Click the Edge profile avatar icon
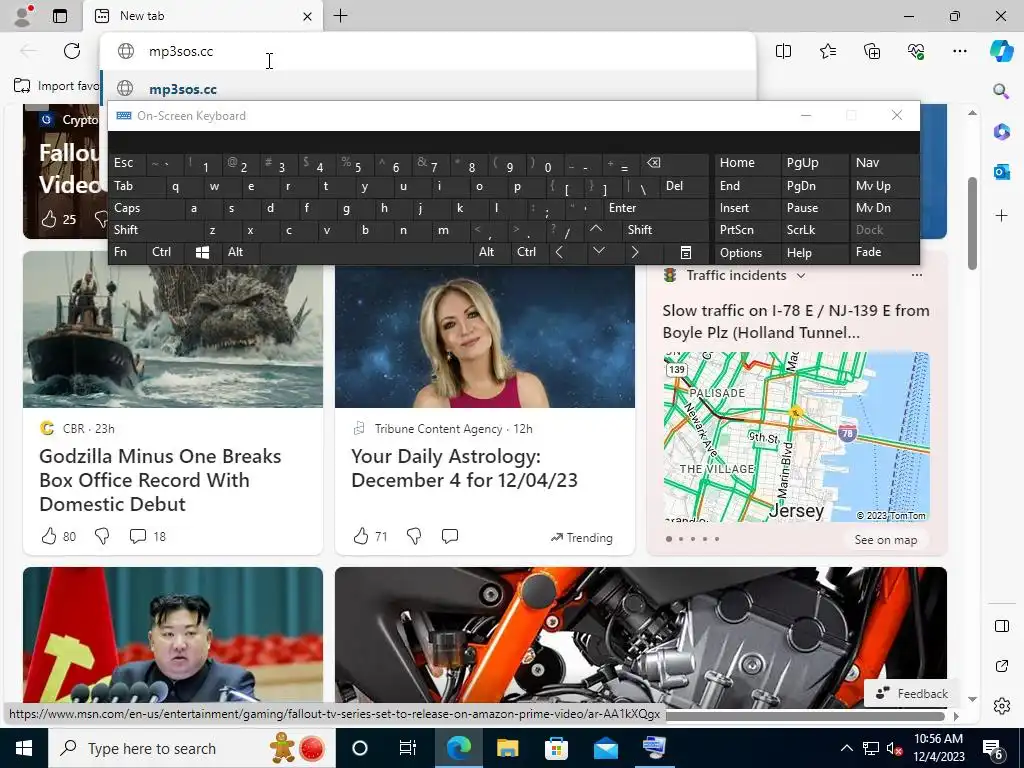Image resolution: width=1024 pixels, height=768 pixels. [x=23, y=15]
